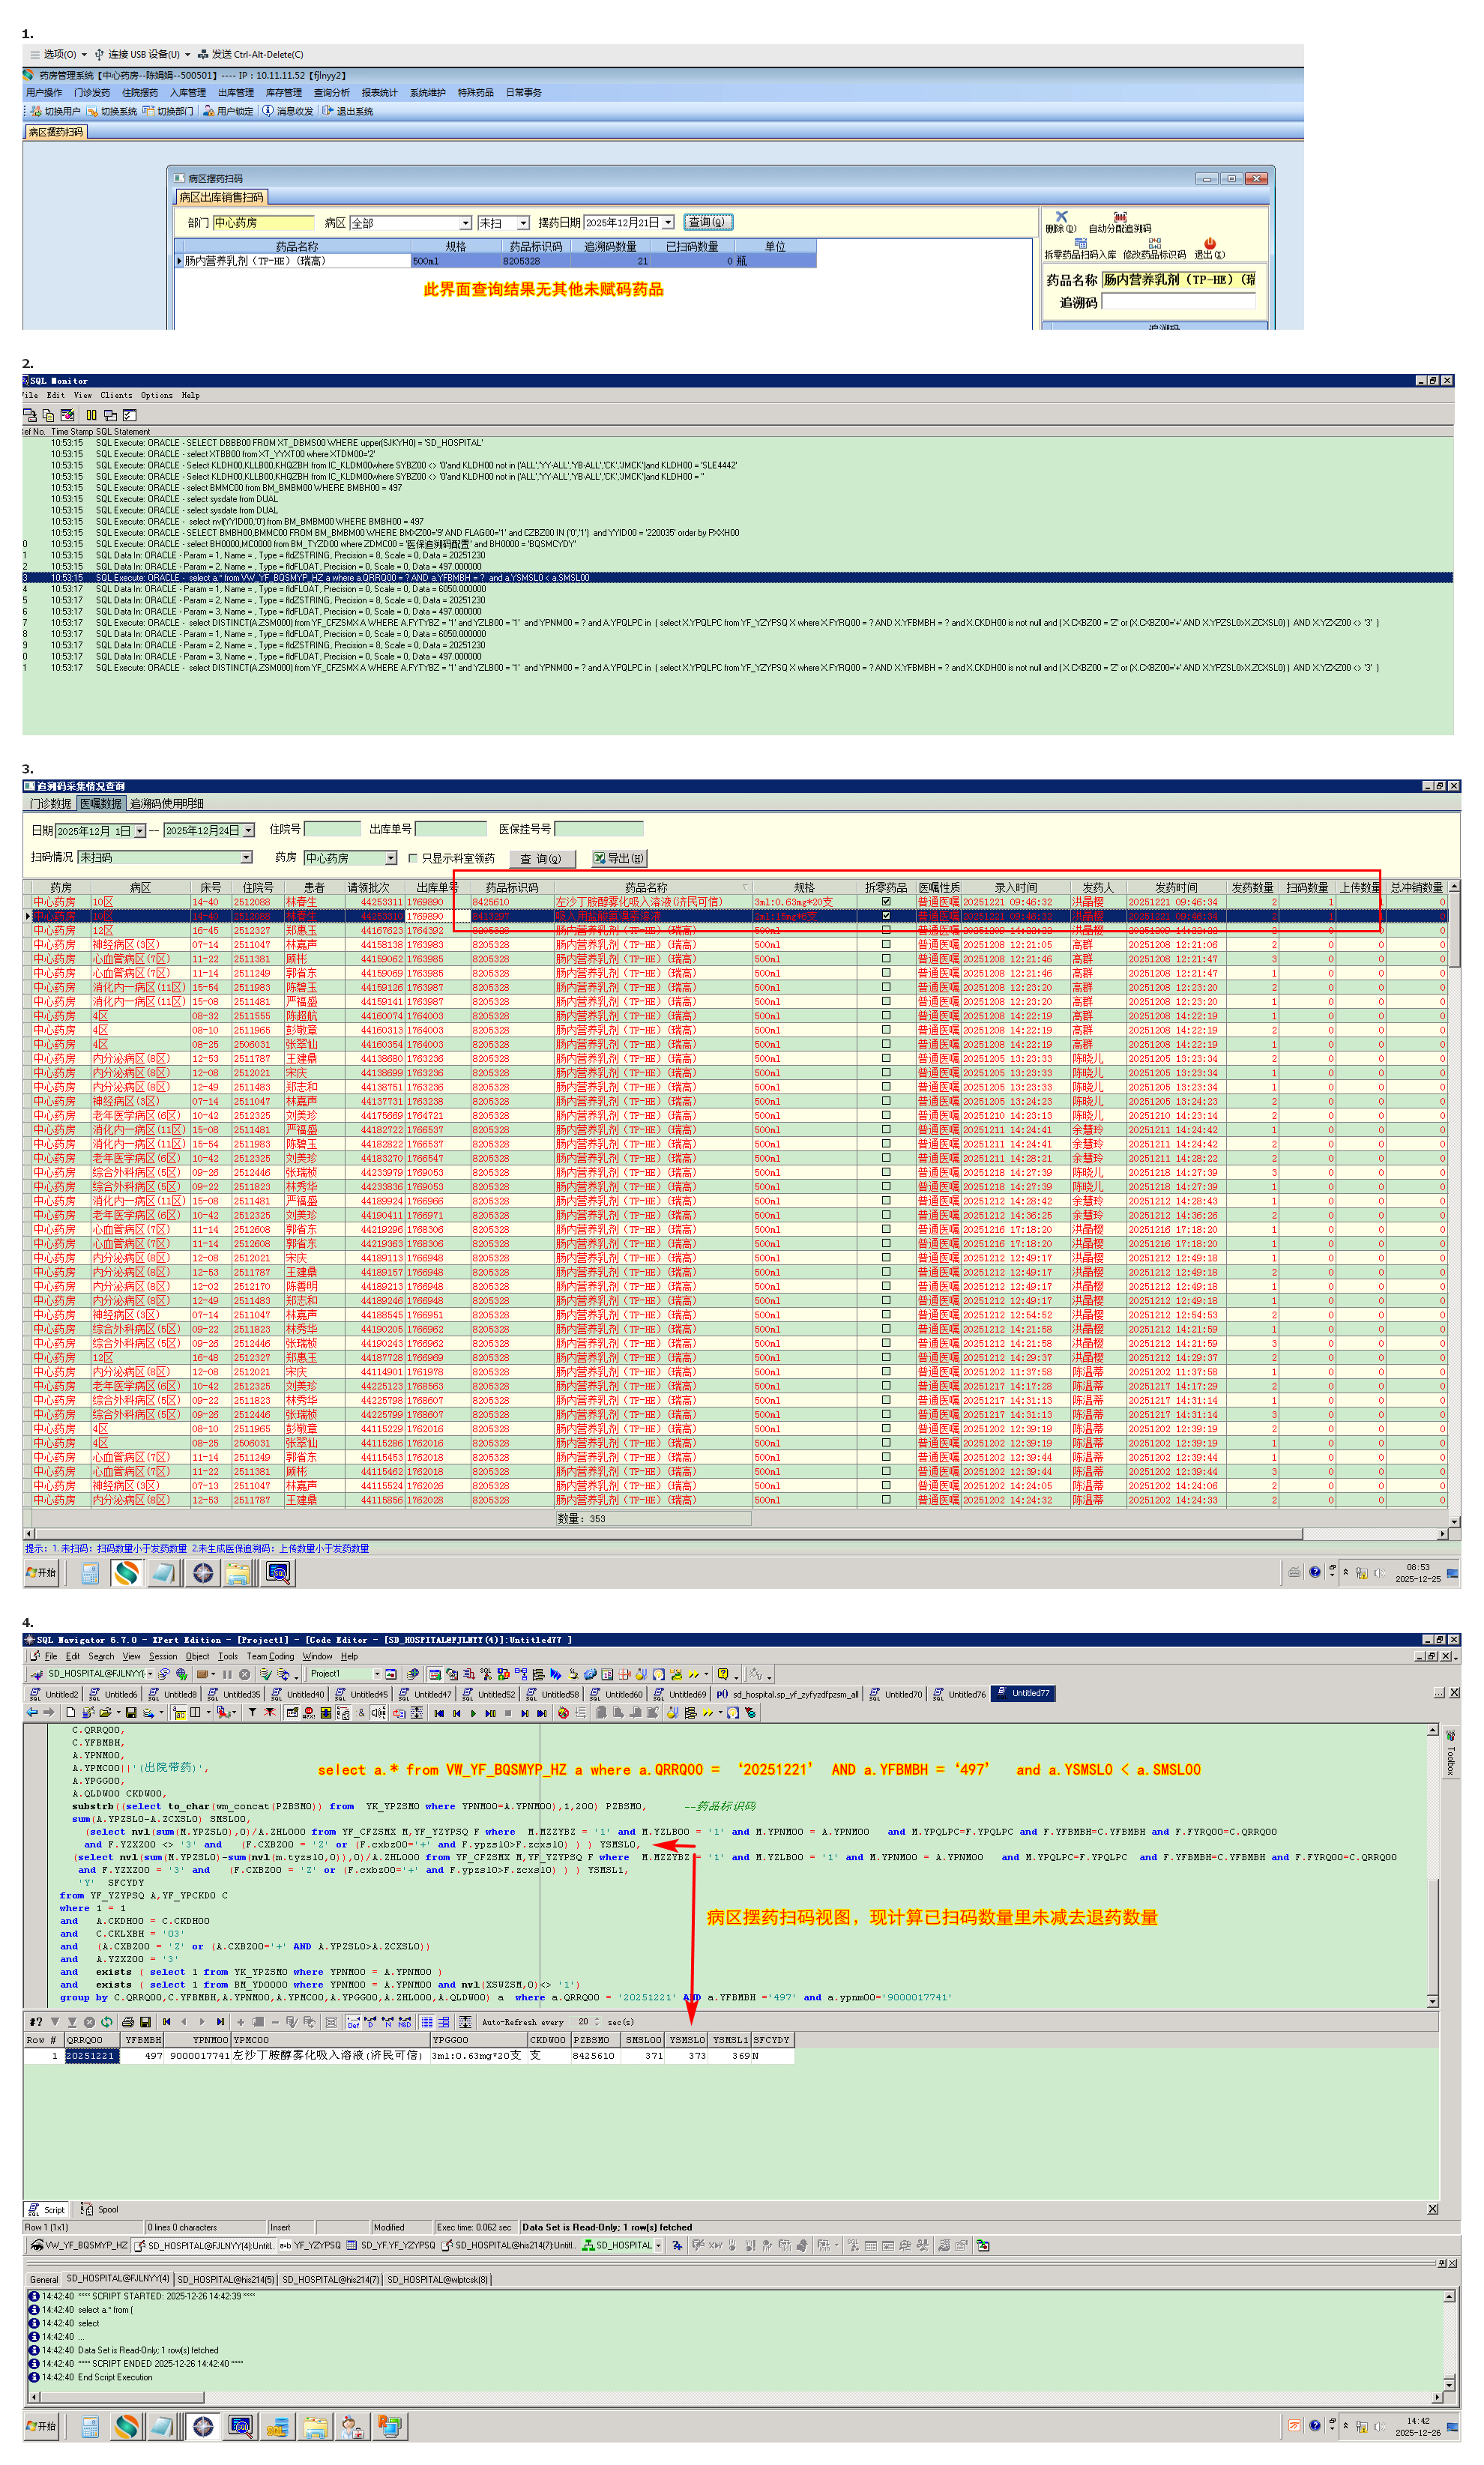This screenshot has height=2465, width=1484.
Task: Click the red 退出 power icon
Action: [1209, 243]
